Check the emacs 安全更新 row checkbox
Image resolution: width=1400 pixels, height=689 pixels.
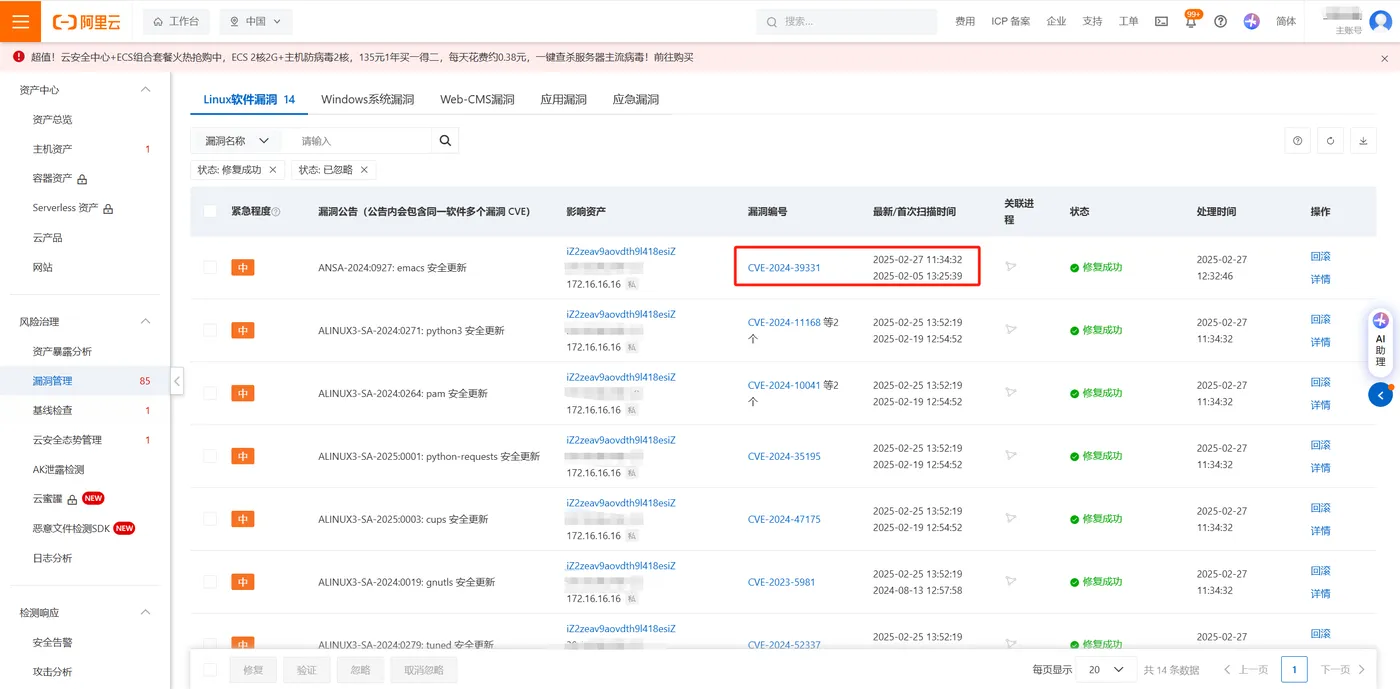[210, 267]
